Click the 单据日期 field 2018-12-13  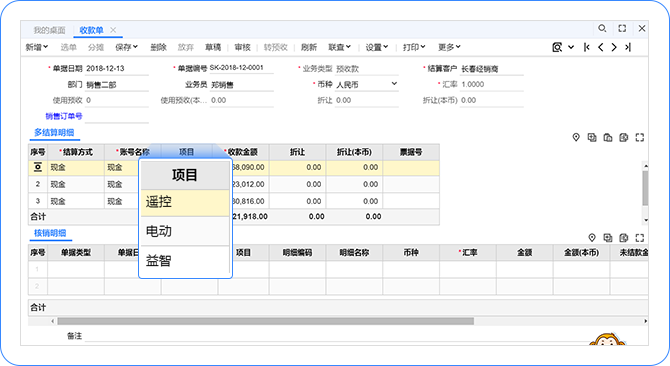pos(117,68)
